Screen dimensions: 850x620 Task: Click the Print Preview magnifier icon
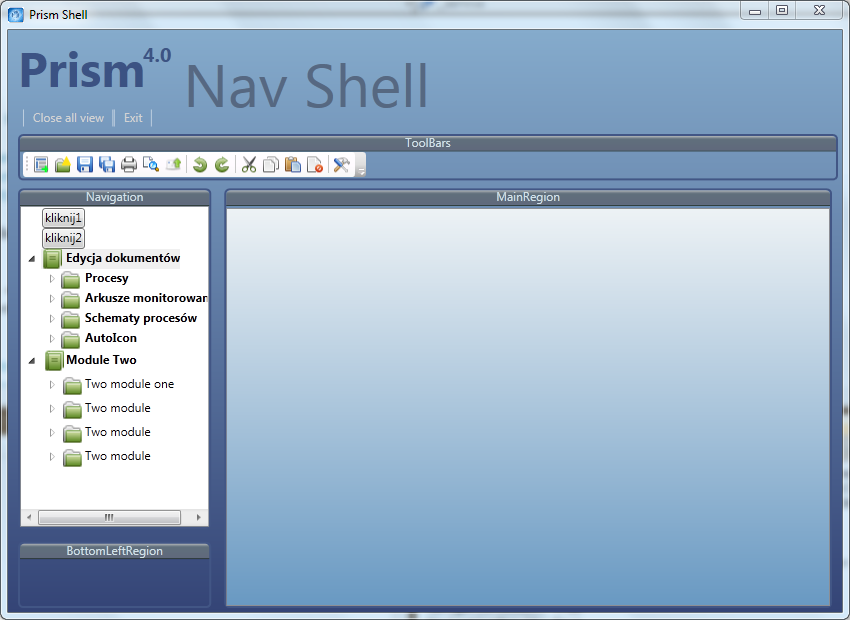pos(151,164)
